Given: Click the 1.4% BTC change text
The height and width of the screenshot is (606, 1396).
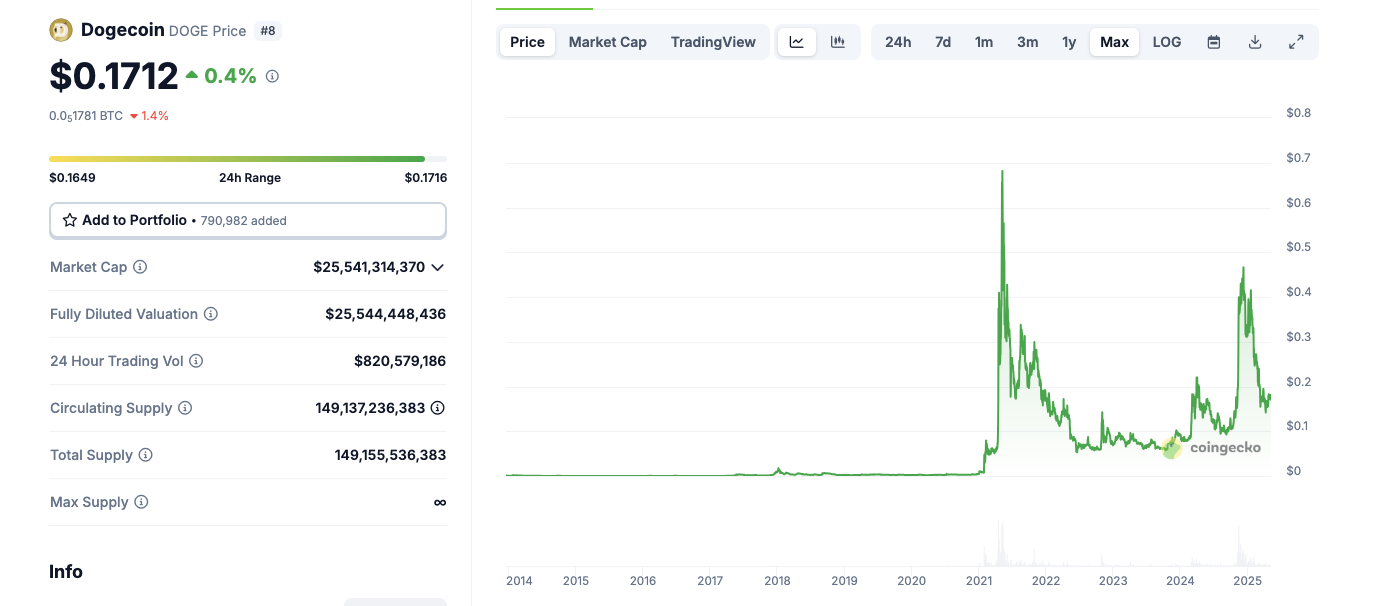Looking at the screenshot, I should [155, 116].
